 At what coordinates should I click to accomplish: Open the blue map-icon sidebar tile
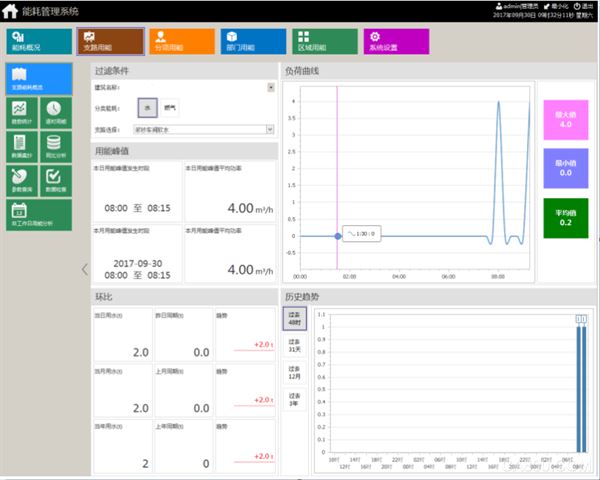click(x=39, y=79)
